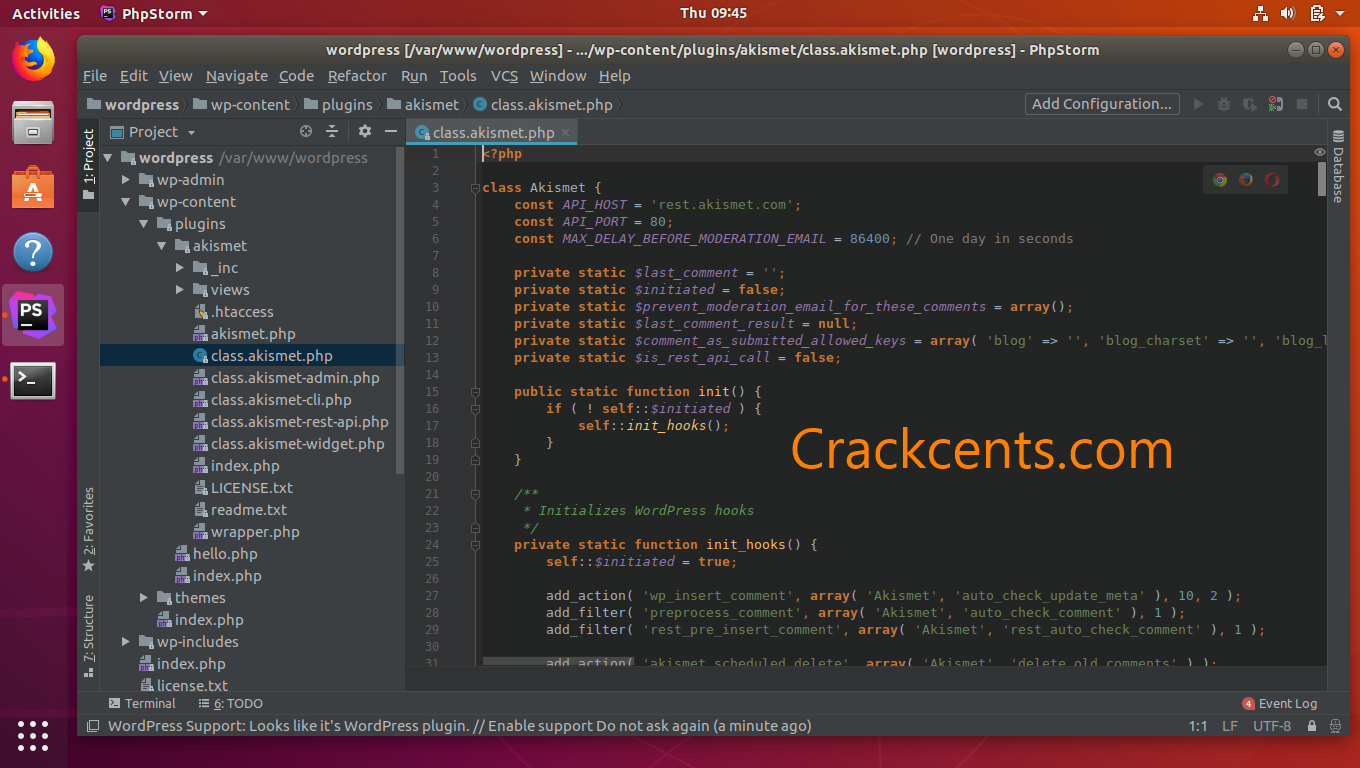Collapse the wp-content folder
Image resolution: width=1360 pixels, height=768 pixels.
tap(127, 202)
